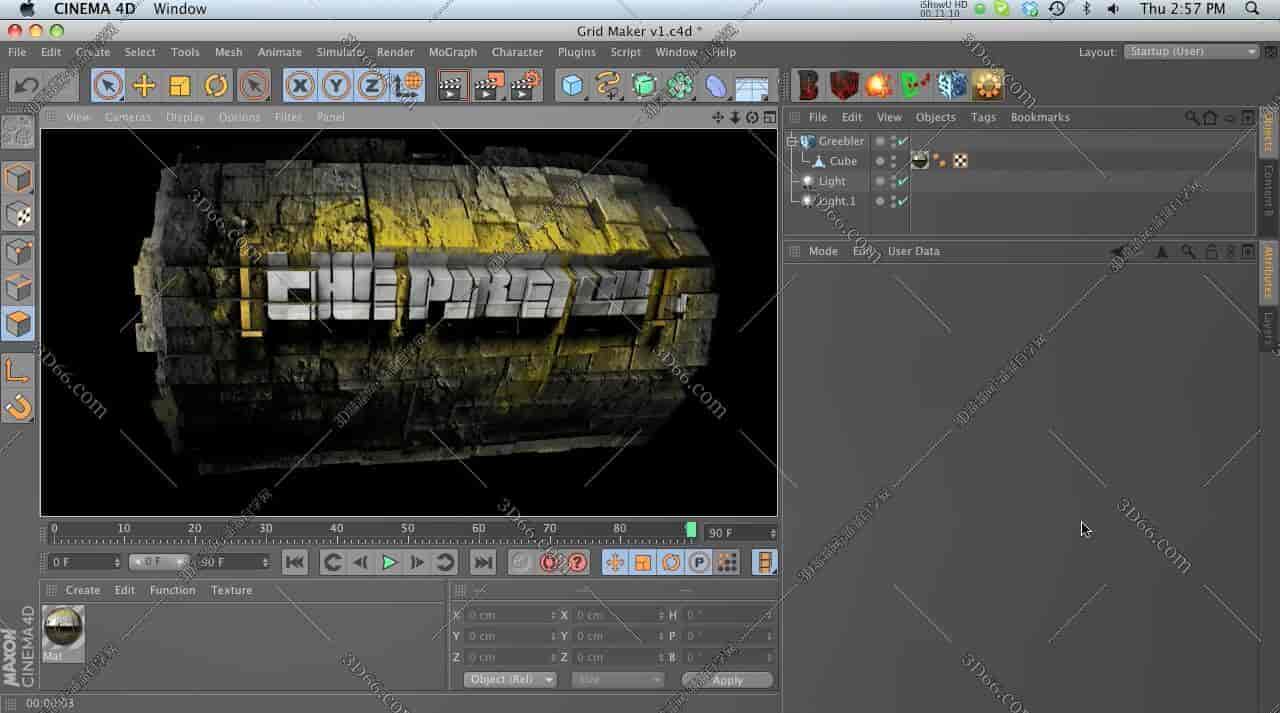Click the checkerboard texture tag on Cube
The width and height of the screenshot is (1280, 713).
point(959,160)
